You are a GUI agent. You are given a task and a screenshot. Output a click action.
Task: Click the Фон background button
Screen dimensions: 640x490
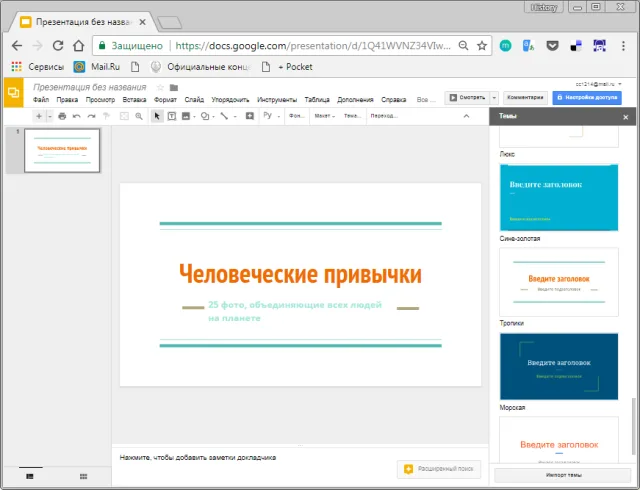tap(297, 116)
